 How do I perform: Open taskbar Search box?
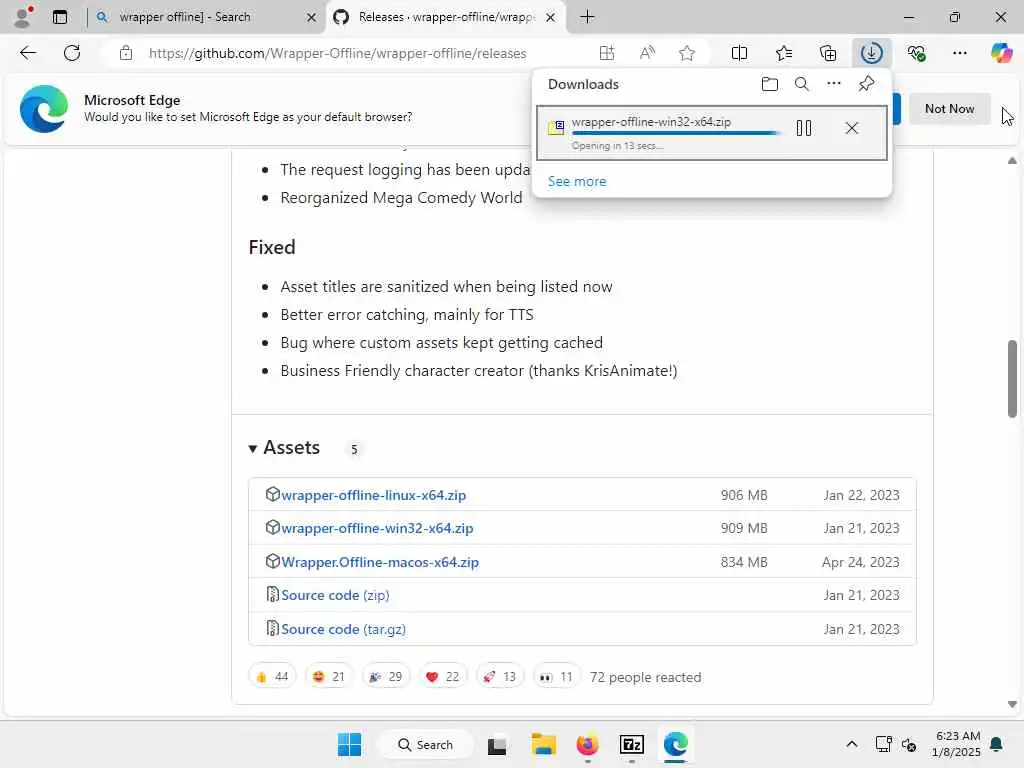pos(425,744)
